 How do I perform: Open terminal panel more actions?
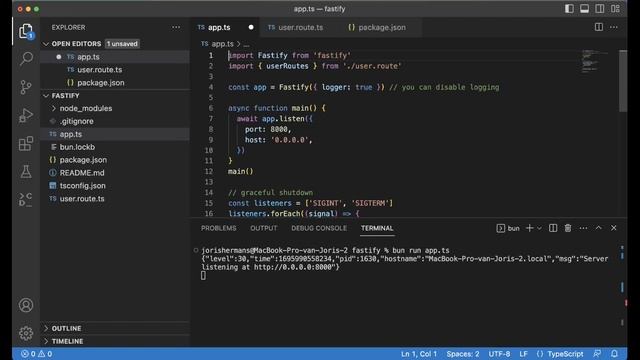(x=583, y=228)
